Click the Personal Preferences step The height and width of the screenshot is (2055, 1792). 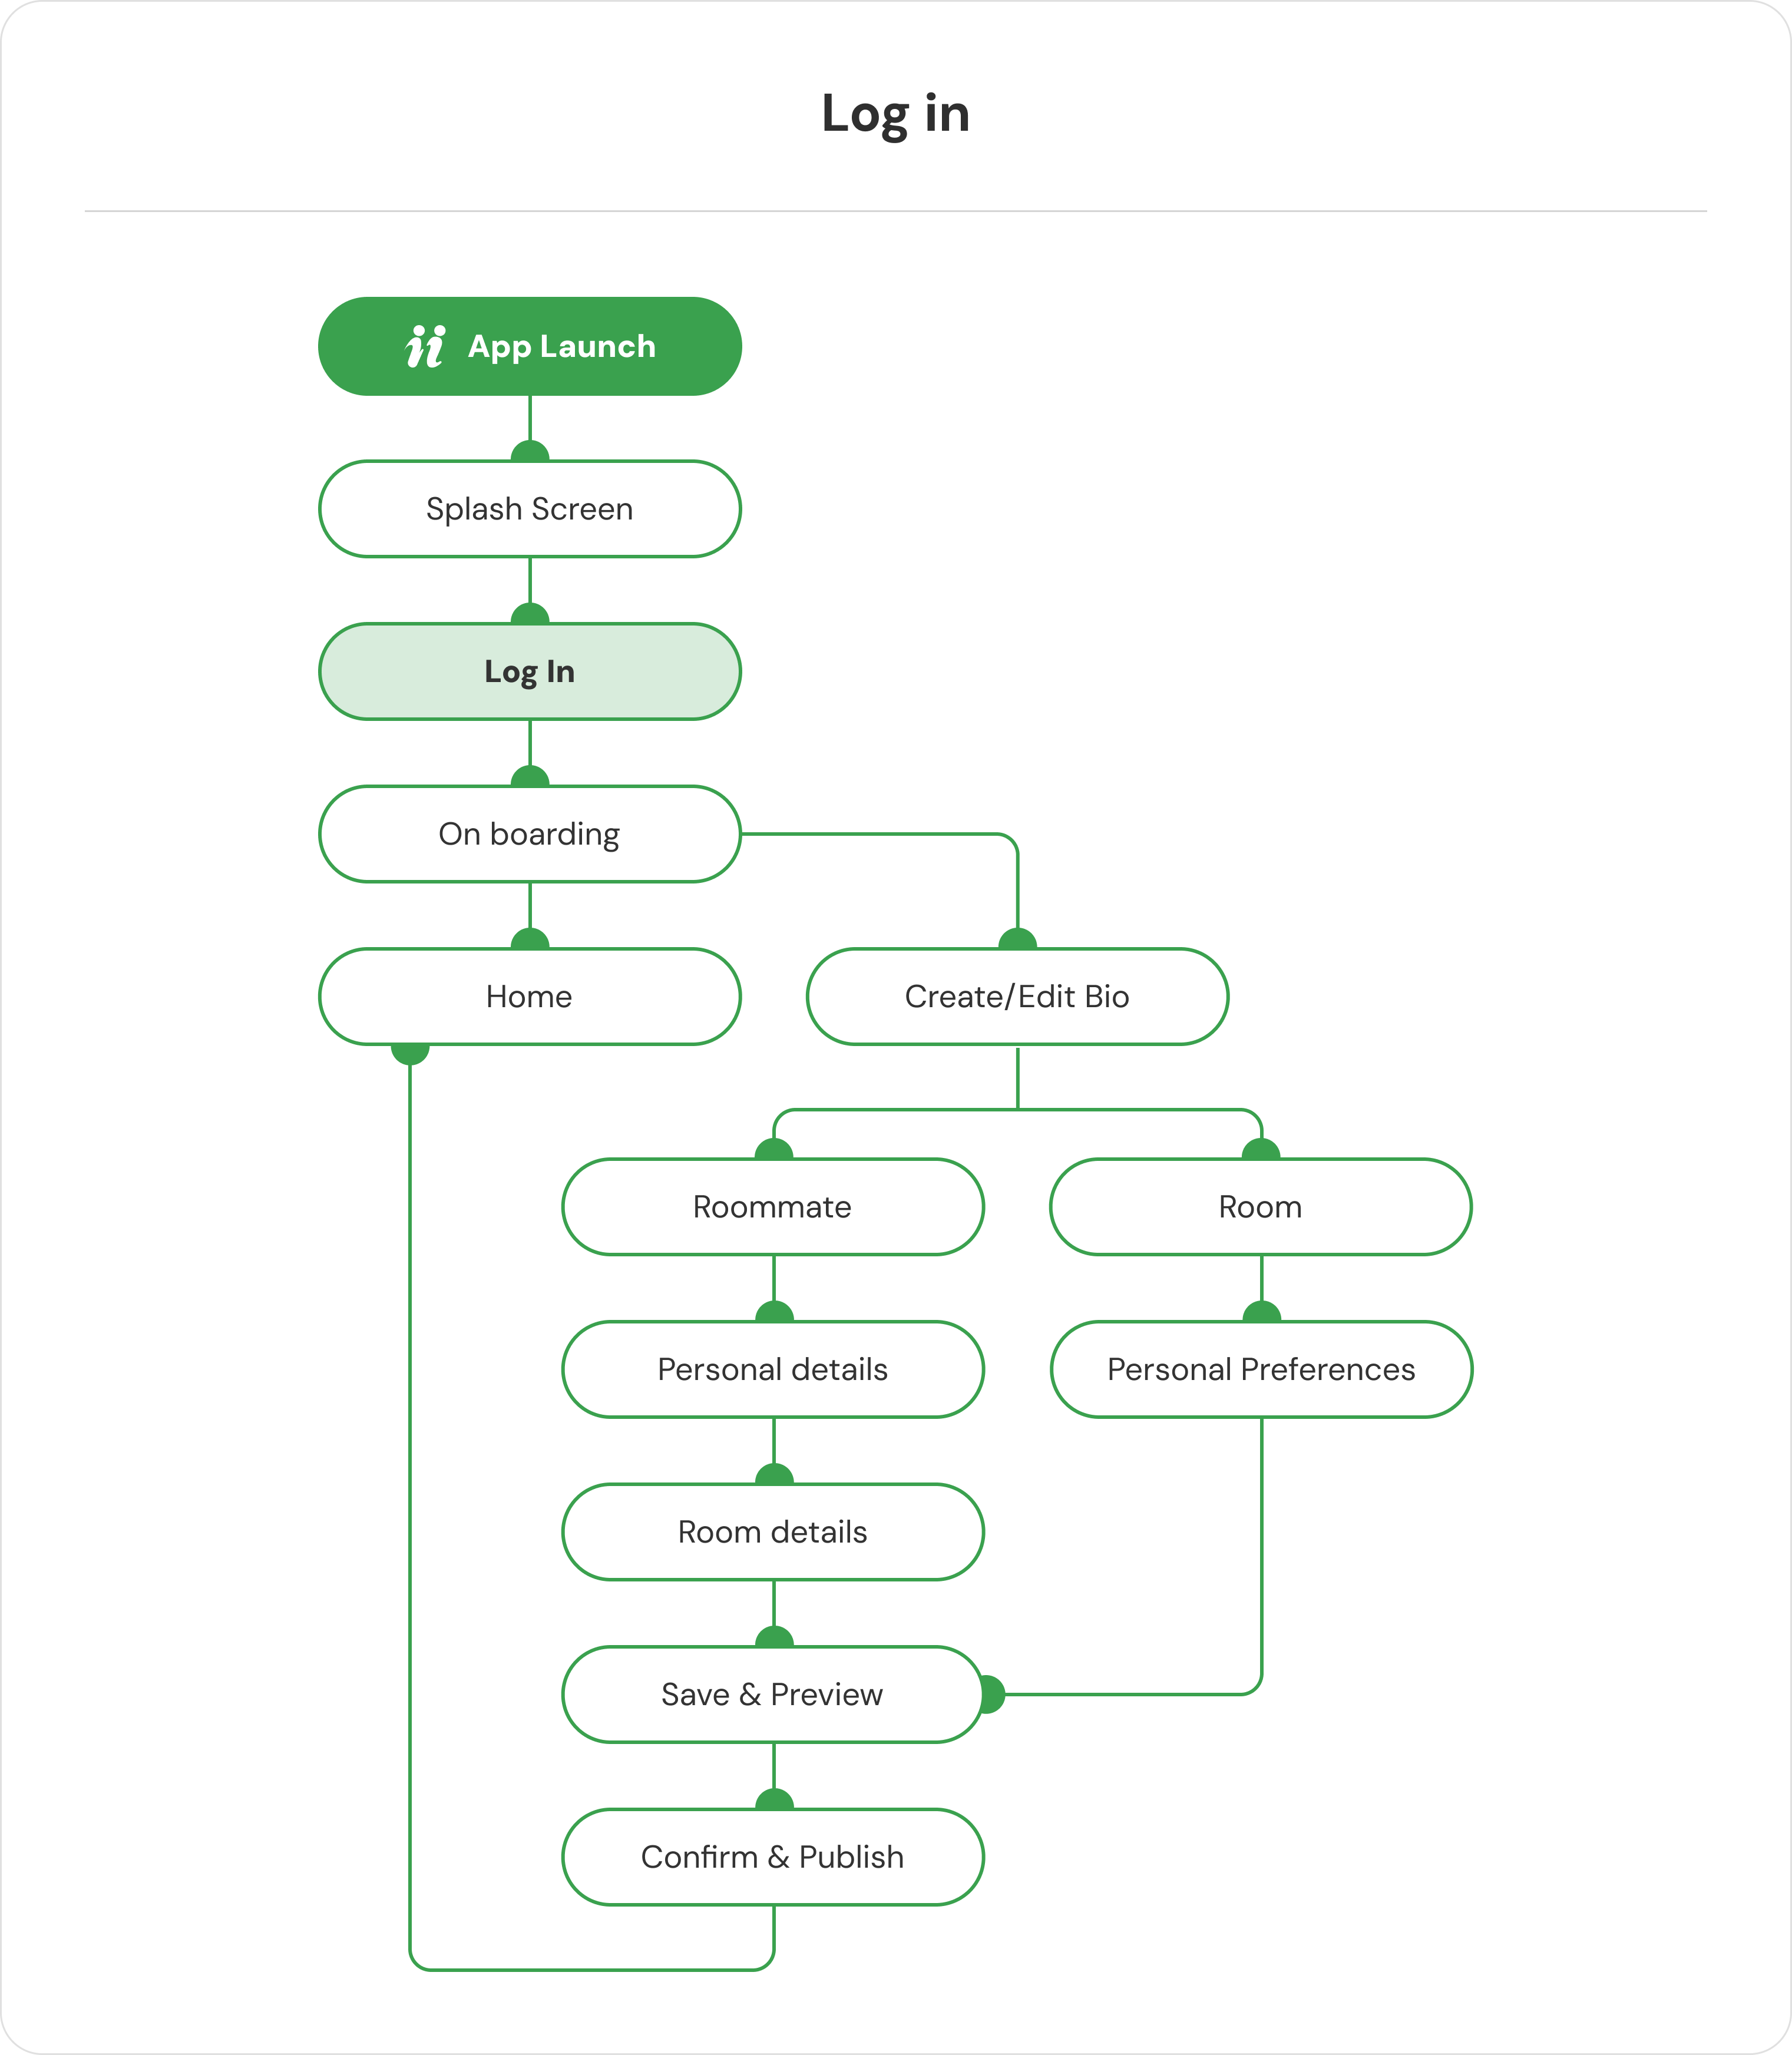(1260, 1369)
